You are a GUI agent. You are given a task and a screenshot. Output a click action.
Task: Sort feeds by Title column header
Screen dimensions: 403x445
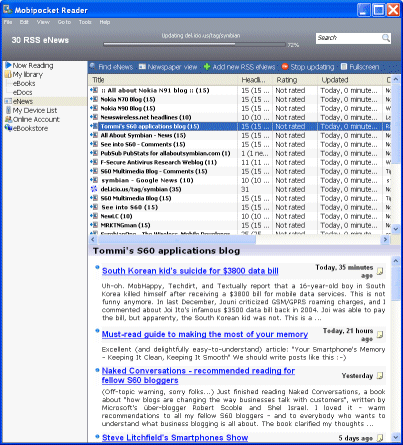164,80
